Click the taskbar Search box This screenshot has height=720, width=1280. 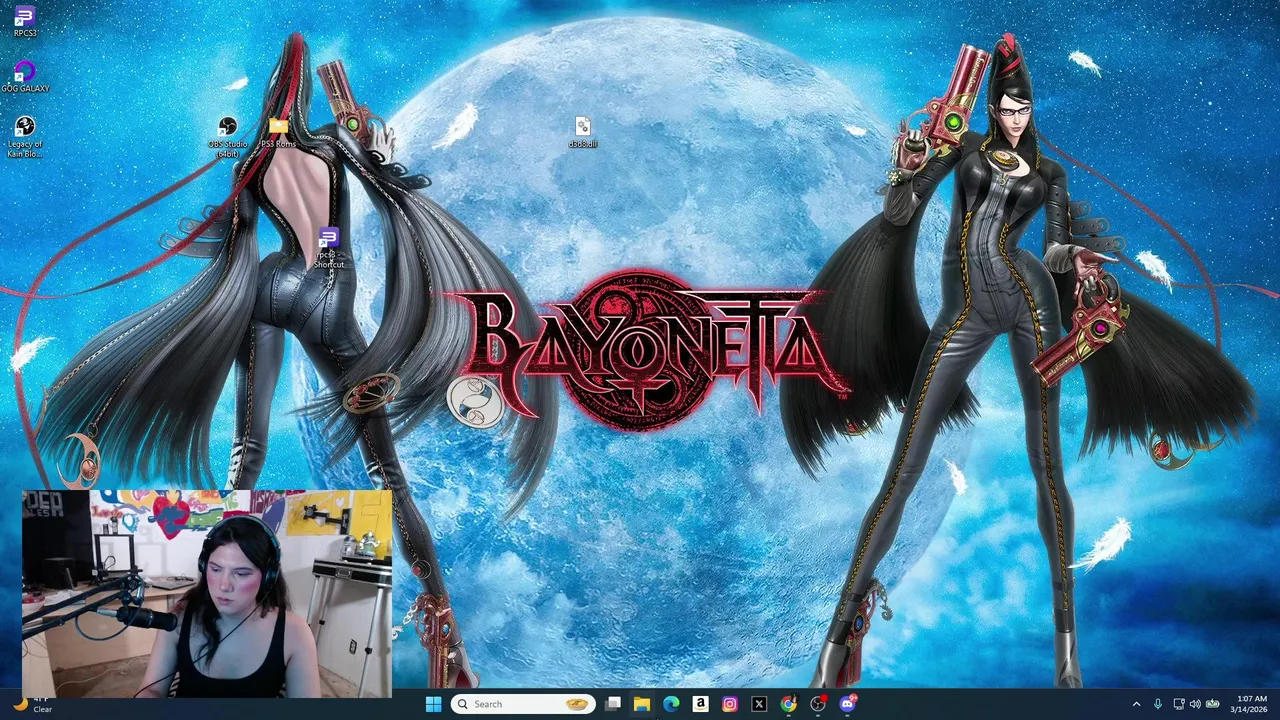click(522, 704)
